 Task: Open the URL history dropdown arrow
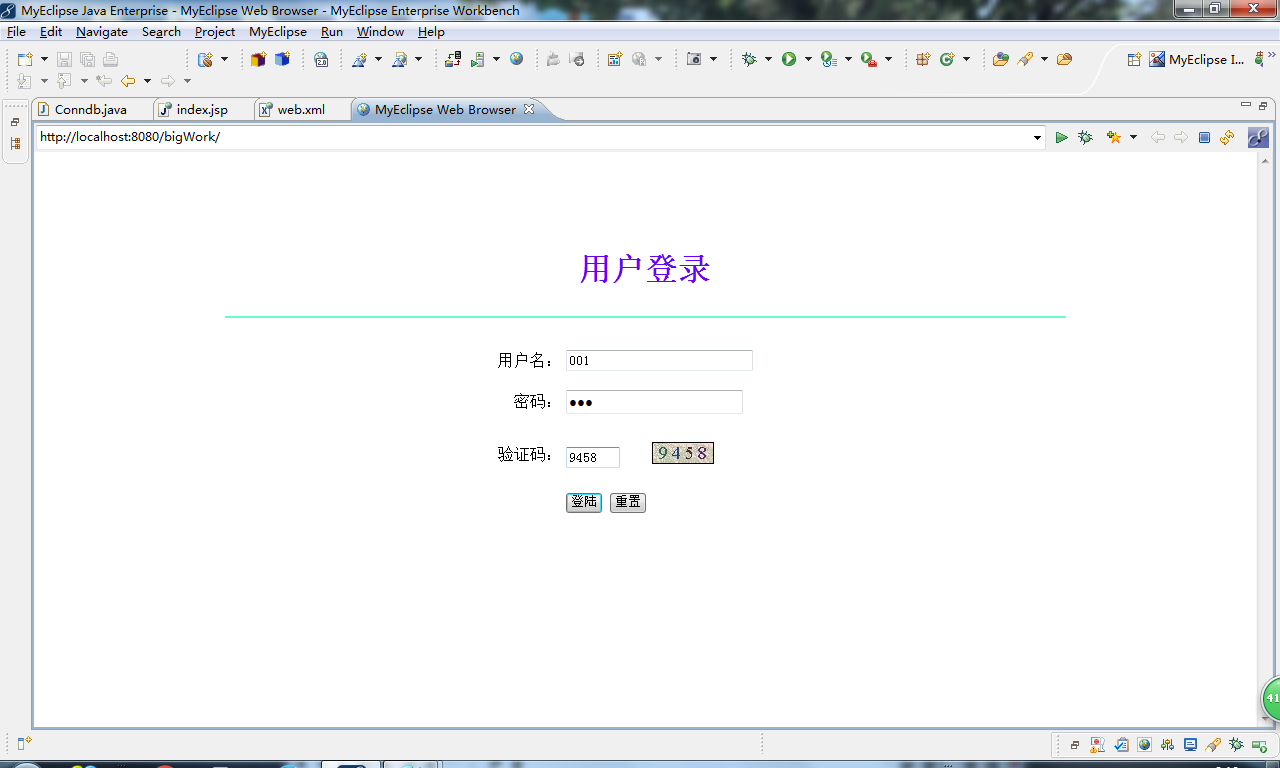coord(1038,138)
